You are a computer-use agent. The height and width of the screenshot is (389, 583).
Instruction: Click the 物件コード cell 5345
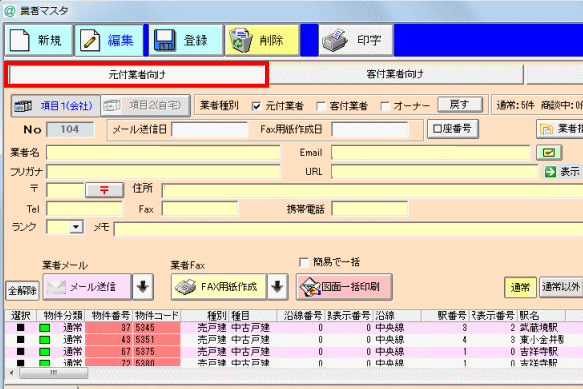click(157, 328)
